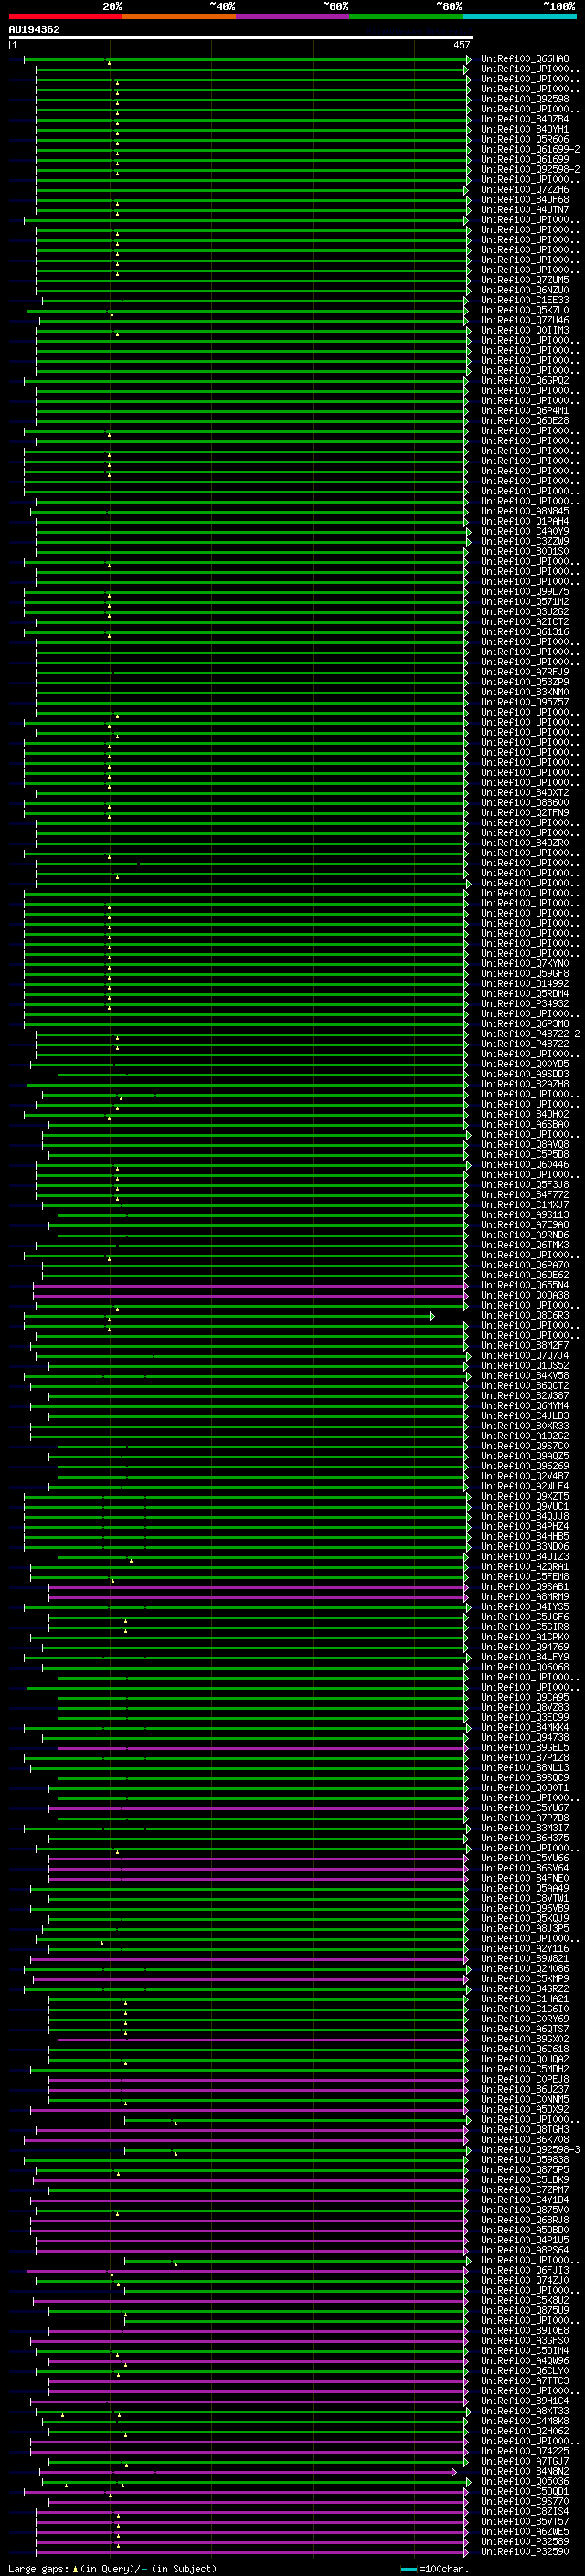Open hit UniRef100_Q7ZZH6
Image resolution: width=585 pixels, height=2576 pixels.
click(524, 189)
